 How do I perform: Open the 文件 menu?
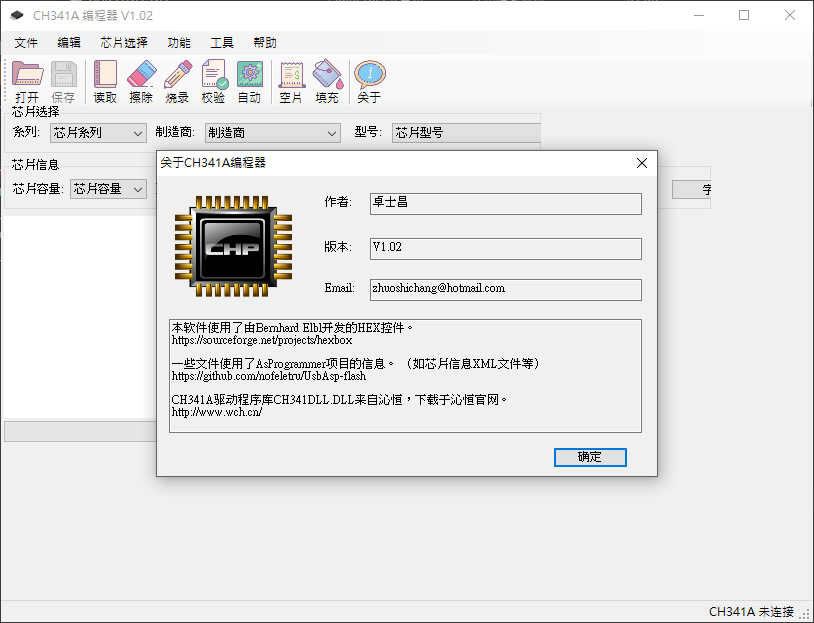[x=26, y=43]
